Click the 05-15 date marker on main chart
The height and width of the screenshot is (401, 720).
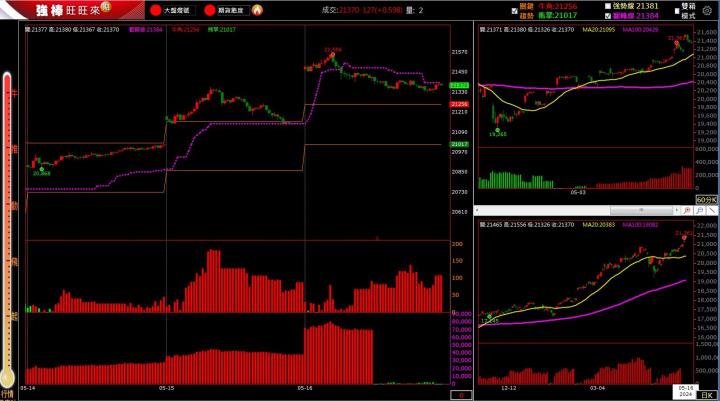point(167,387)
